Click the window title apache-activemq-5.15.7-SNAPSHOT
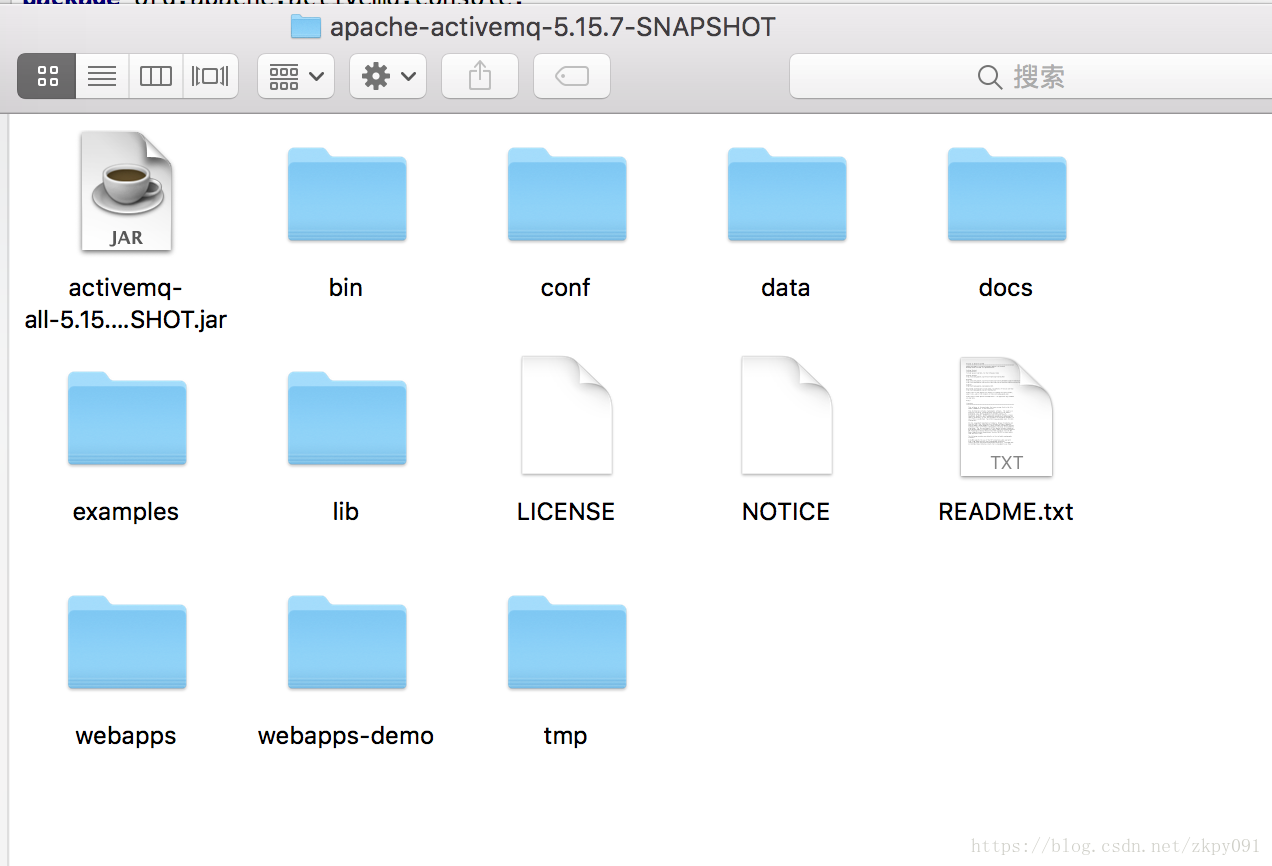Screen dimensions: 1272x866 (x=552, y=27)
